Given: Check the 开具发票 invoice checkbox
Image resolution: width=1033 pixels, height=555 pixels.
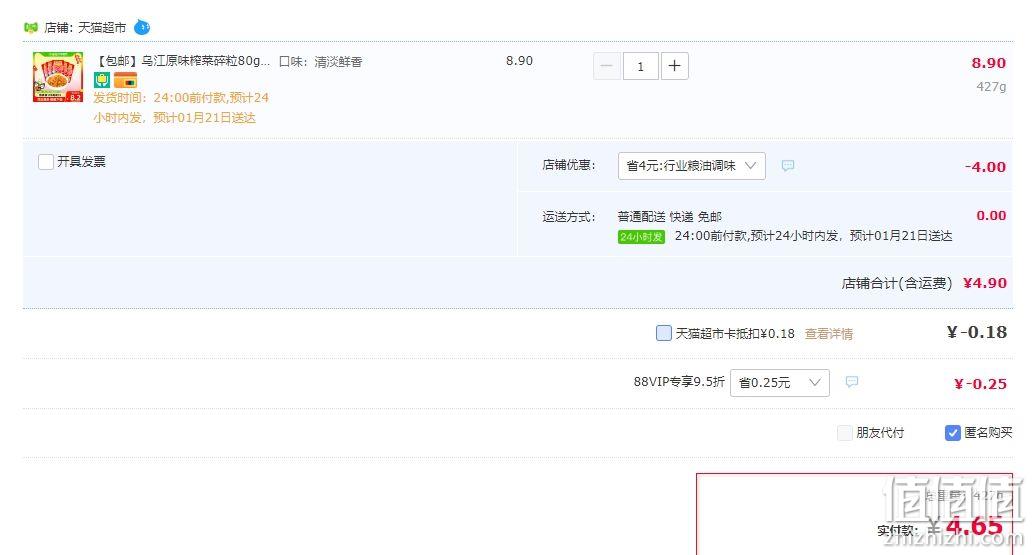Looking at the screenshot, I should click(x=45, y=162).
